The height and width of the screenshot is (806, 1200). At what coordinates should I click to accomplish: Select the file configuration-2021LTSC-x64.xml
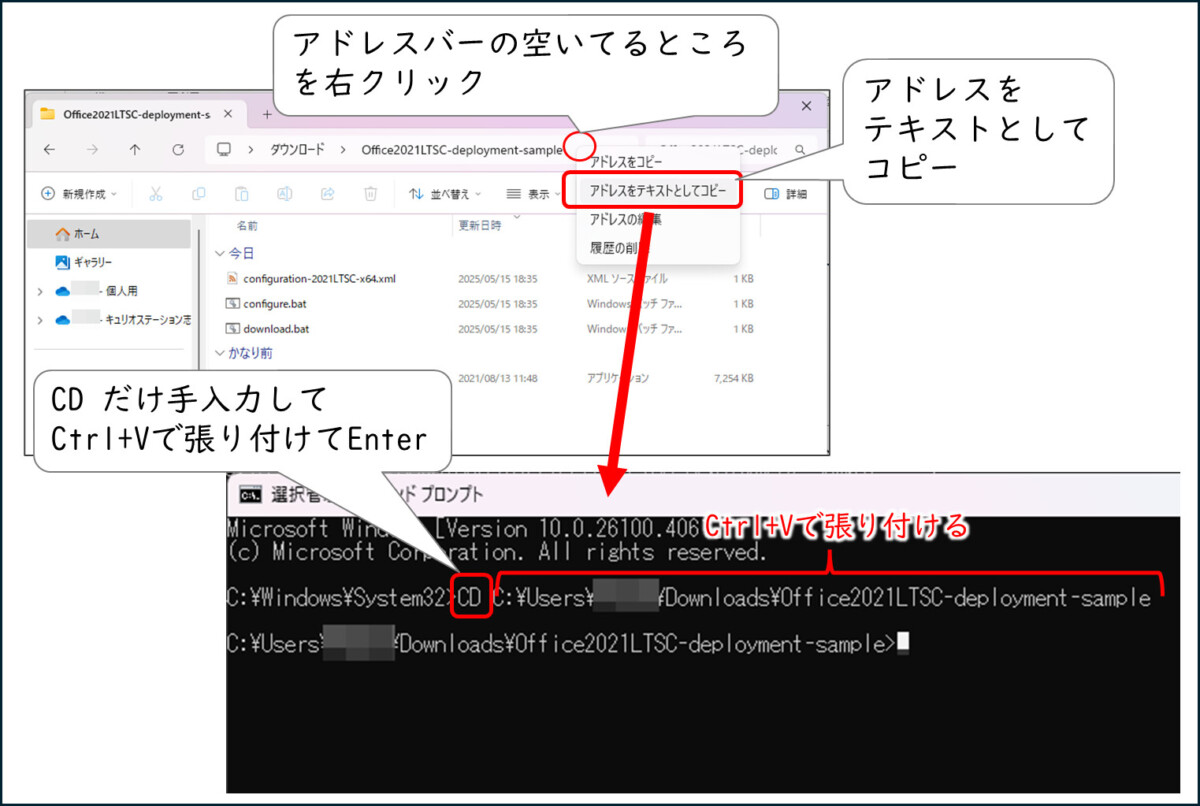(320, 279)
